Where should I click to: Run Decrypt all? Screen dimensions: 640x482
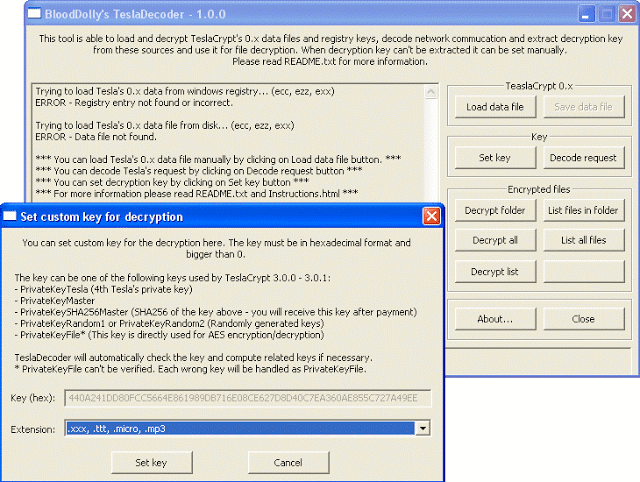point(495,240)
